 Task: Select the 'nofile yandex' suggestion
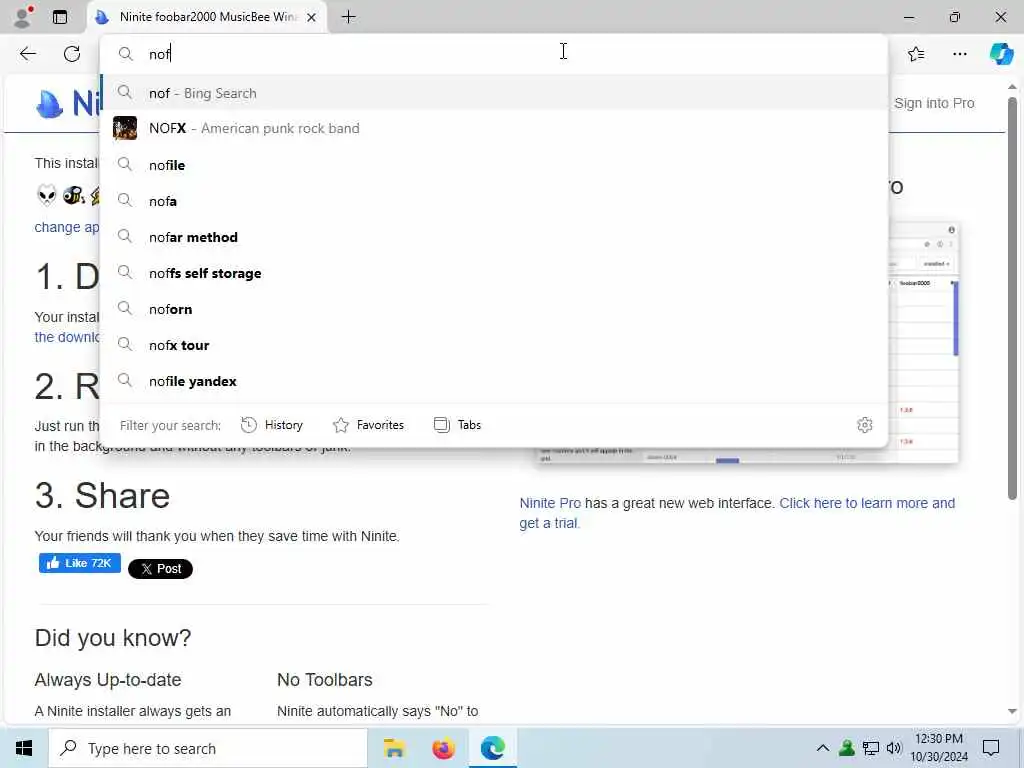pos(493,381)
